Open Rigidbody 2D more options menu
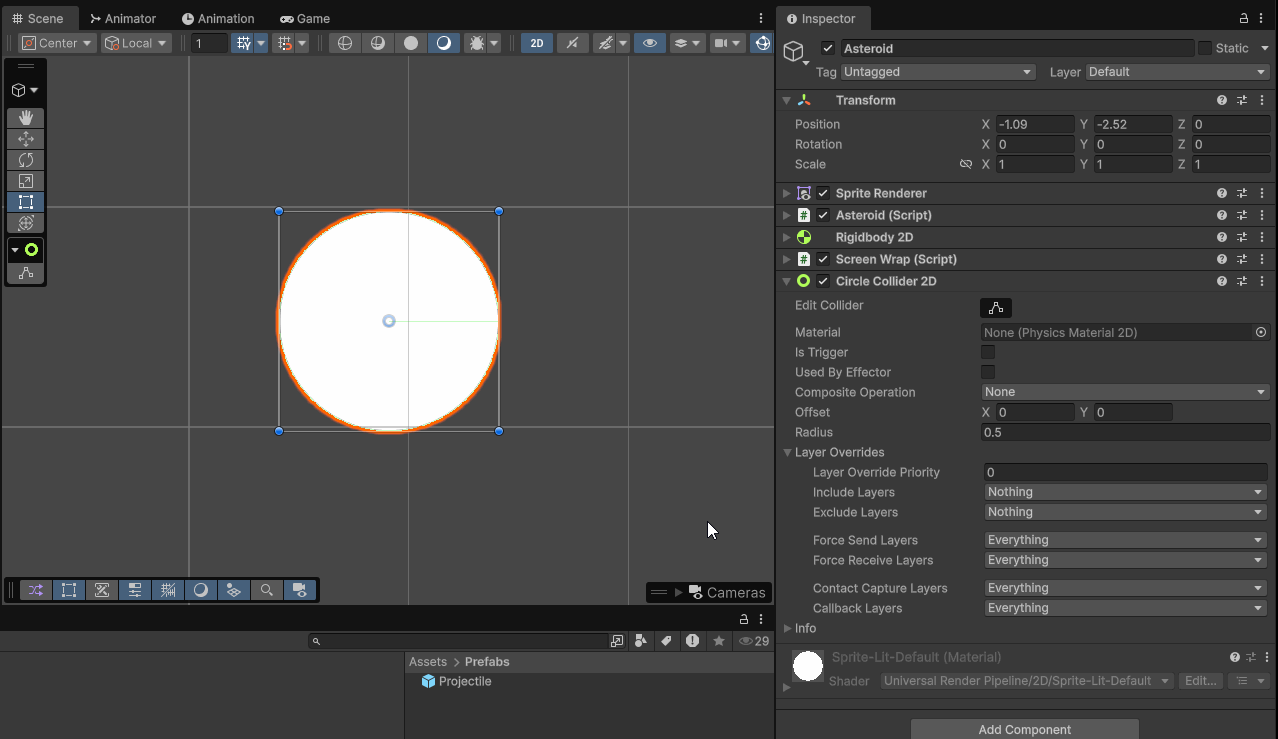 pyautogui.click(x=1262, y=237)
